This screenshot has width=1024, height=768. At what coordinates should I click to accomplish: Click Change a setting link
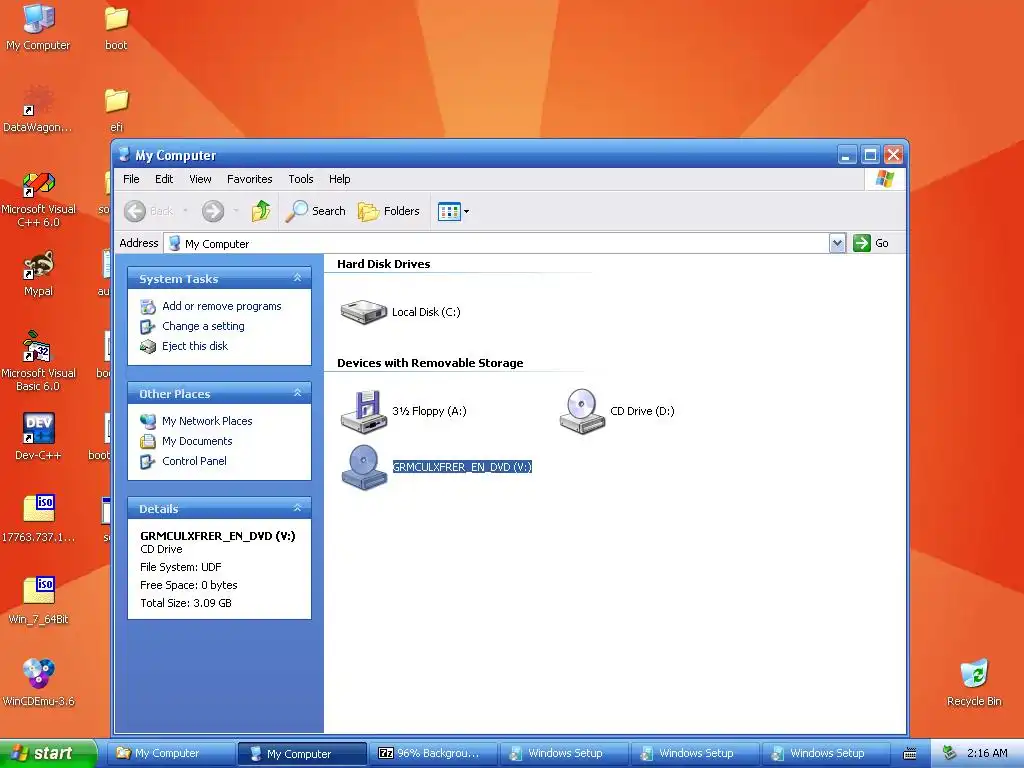pos(203,326)
